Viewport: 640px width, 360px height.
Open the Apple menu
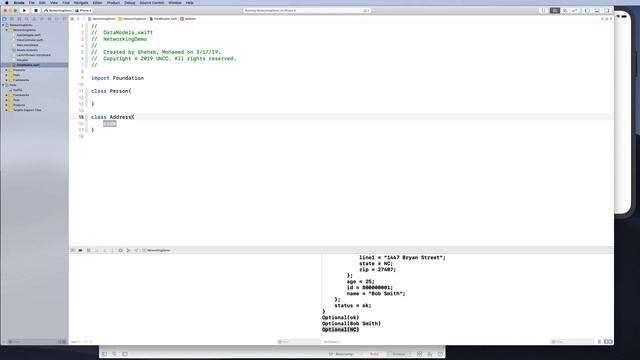click(7, 2)
